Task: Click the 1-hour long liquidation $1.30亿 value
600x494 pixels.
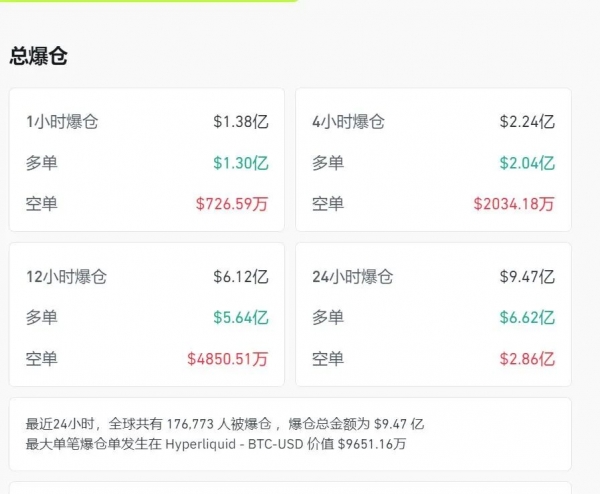Action: coord(240,163)
